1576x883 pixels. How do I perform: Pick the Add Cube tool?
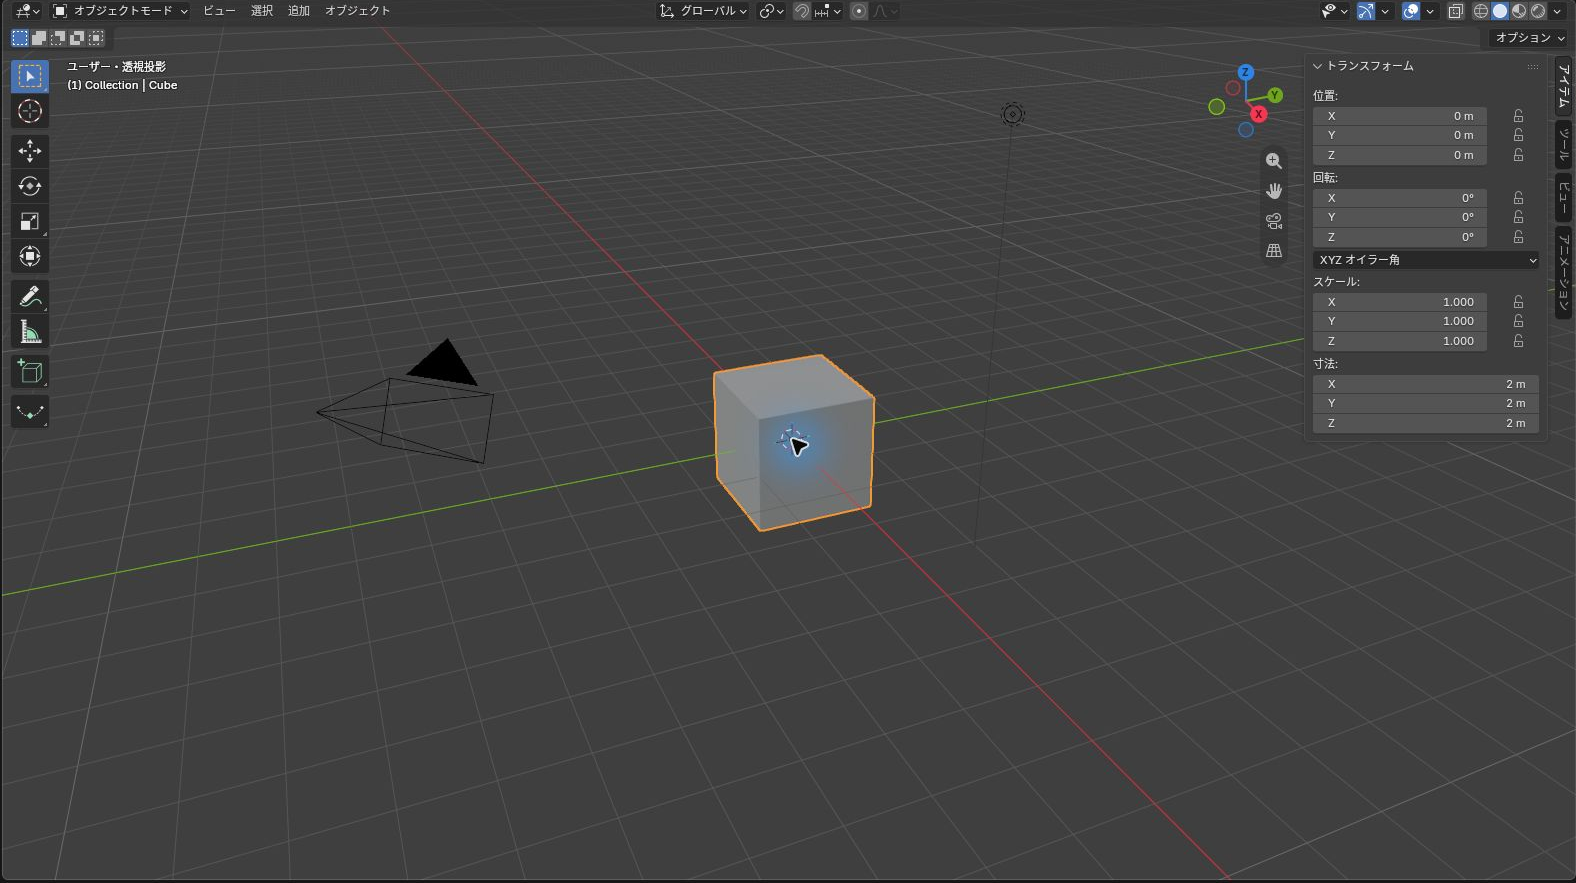pyautogui.click(x=30, y=372)
